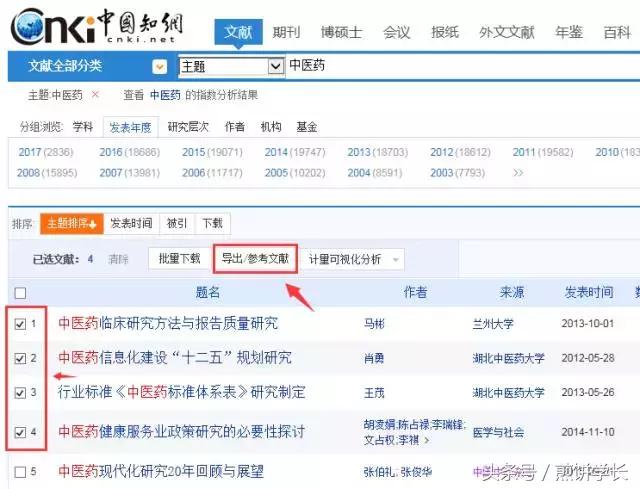Switch to the 博硕士 tab
Screen dimensions: 640x489
[x=341, y=32]
